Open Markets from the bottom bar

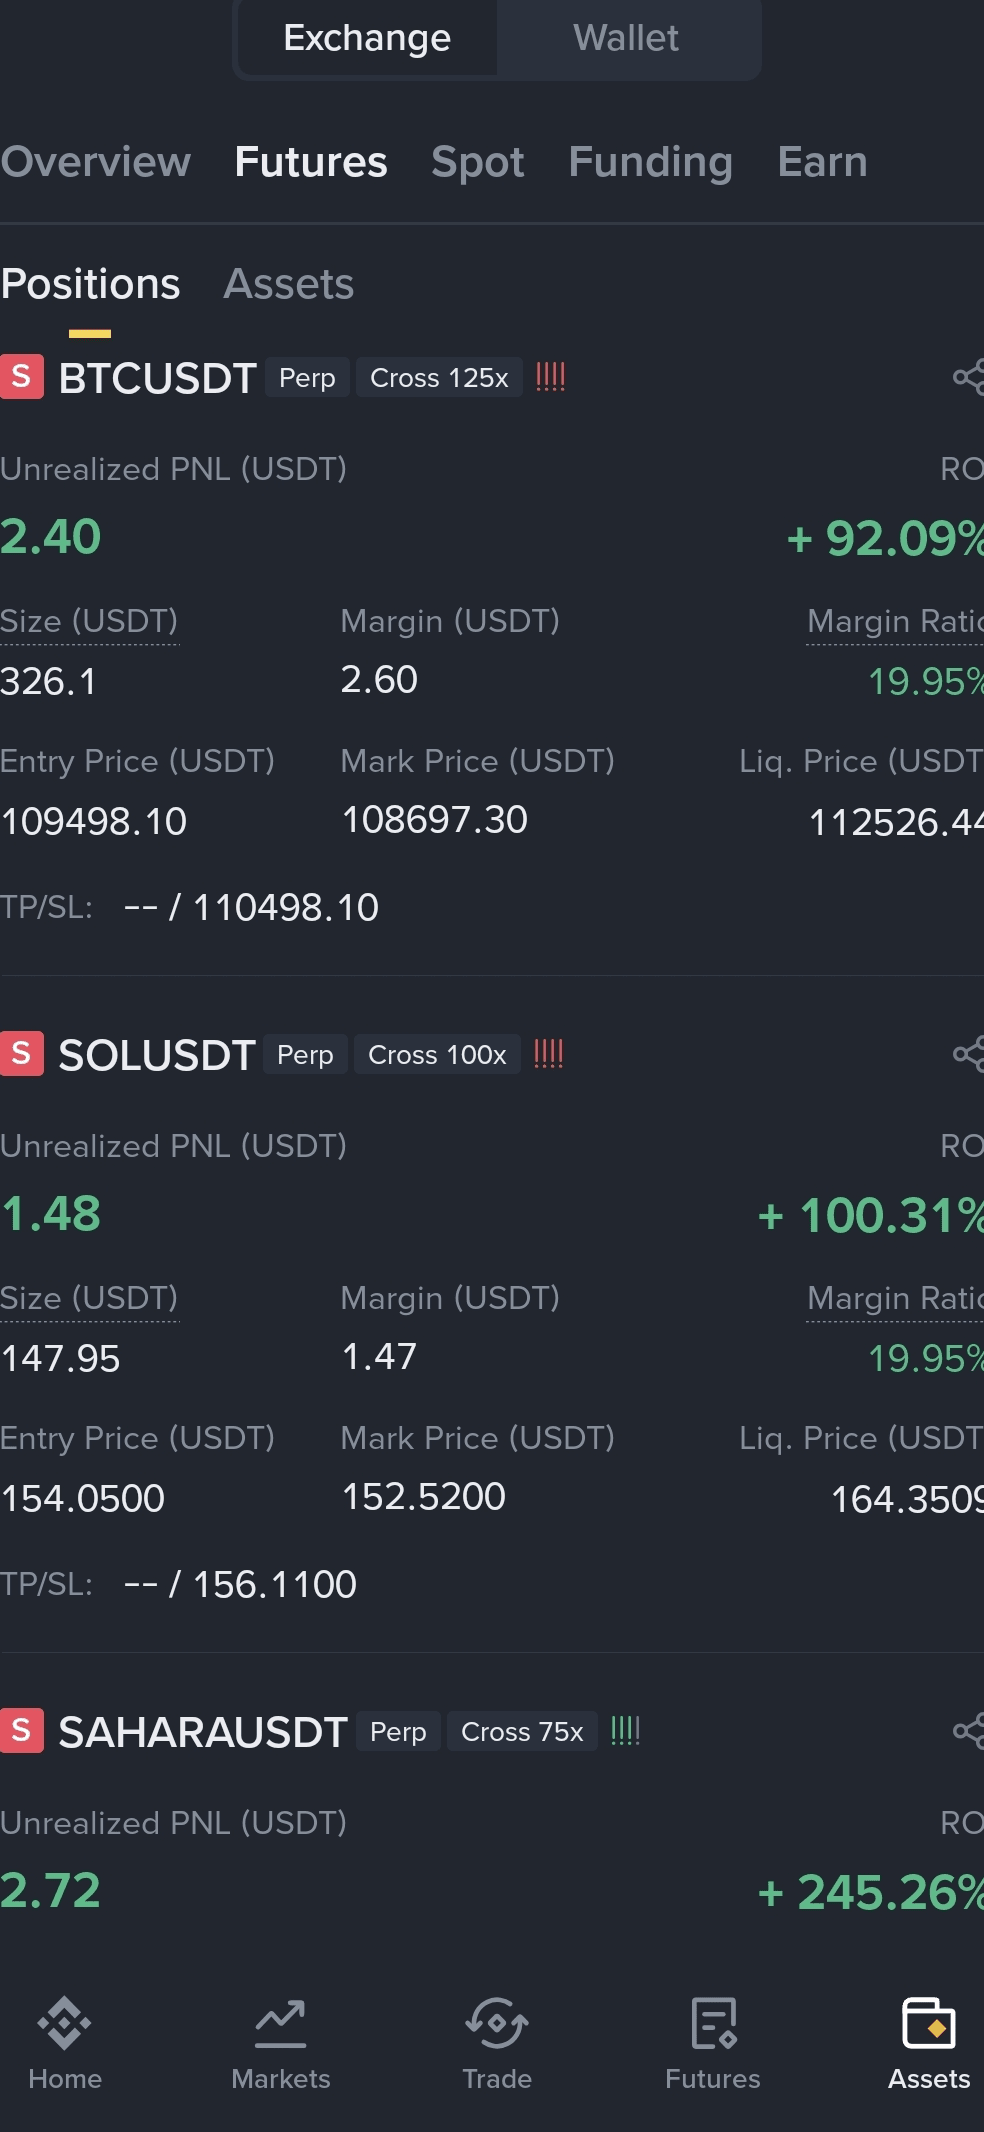click(x=281, y=2044)
